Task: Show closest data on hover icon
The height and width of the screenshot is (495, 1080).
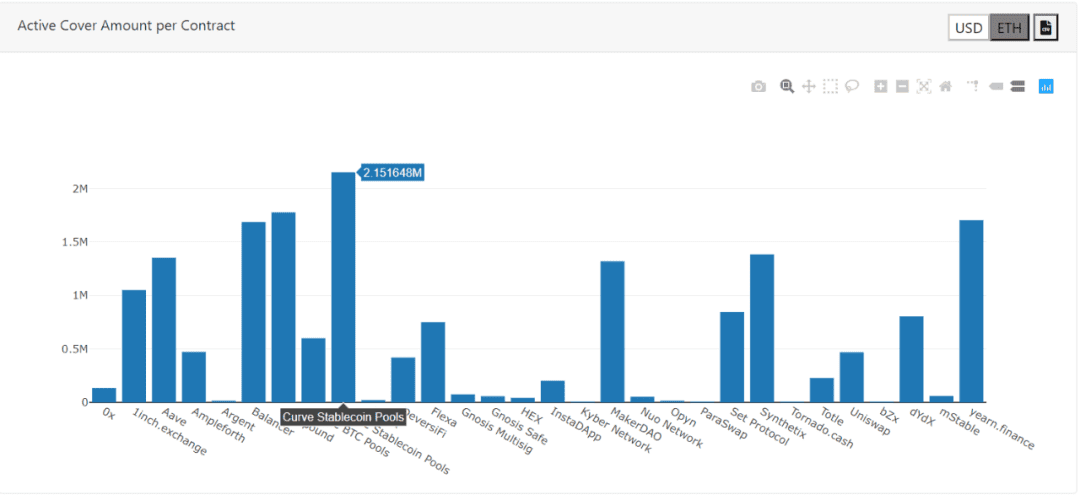Action: pos(996,86)
